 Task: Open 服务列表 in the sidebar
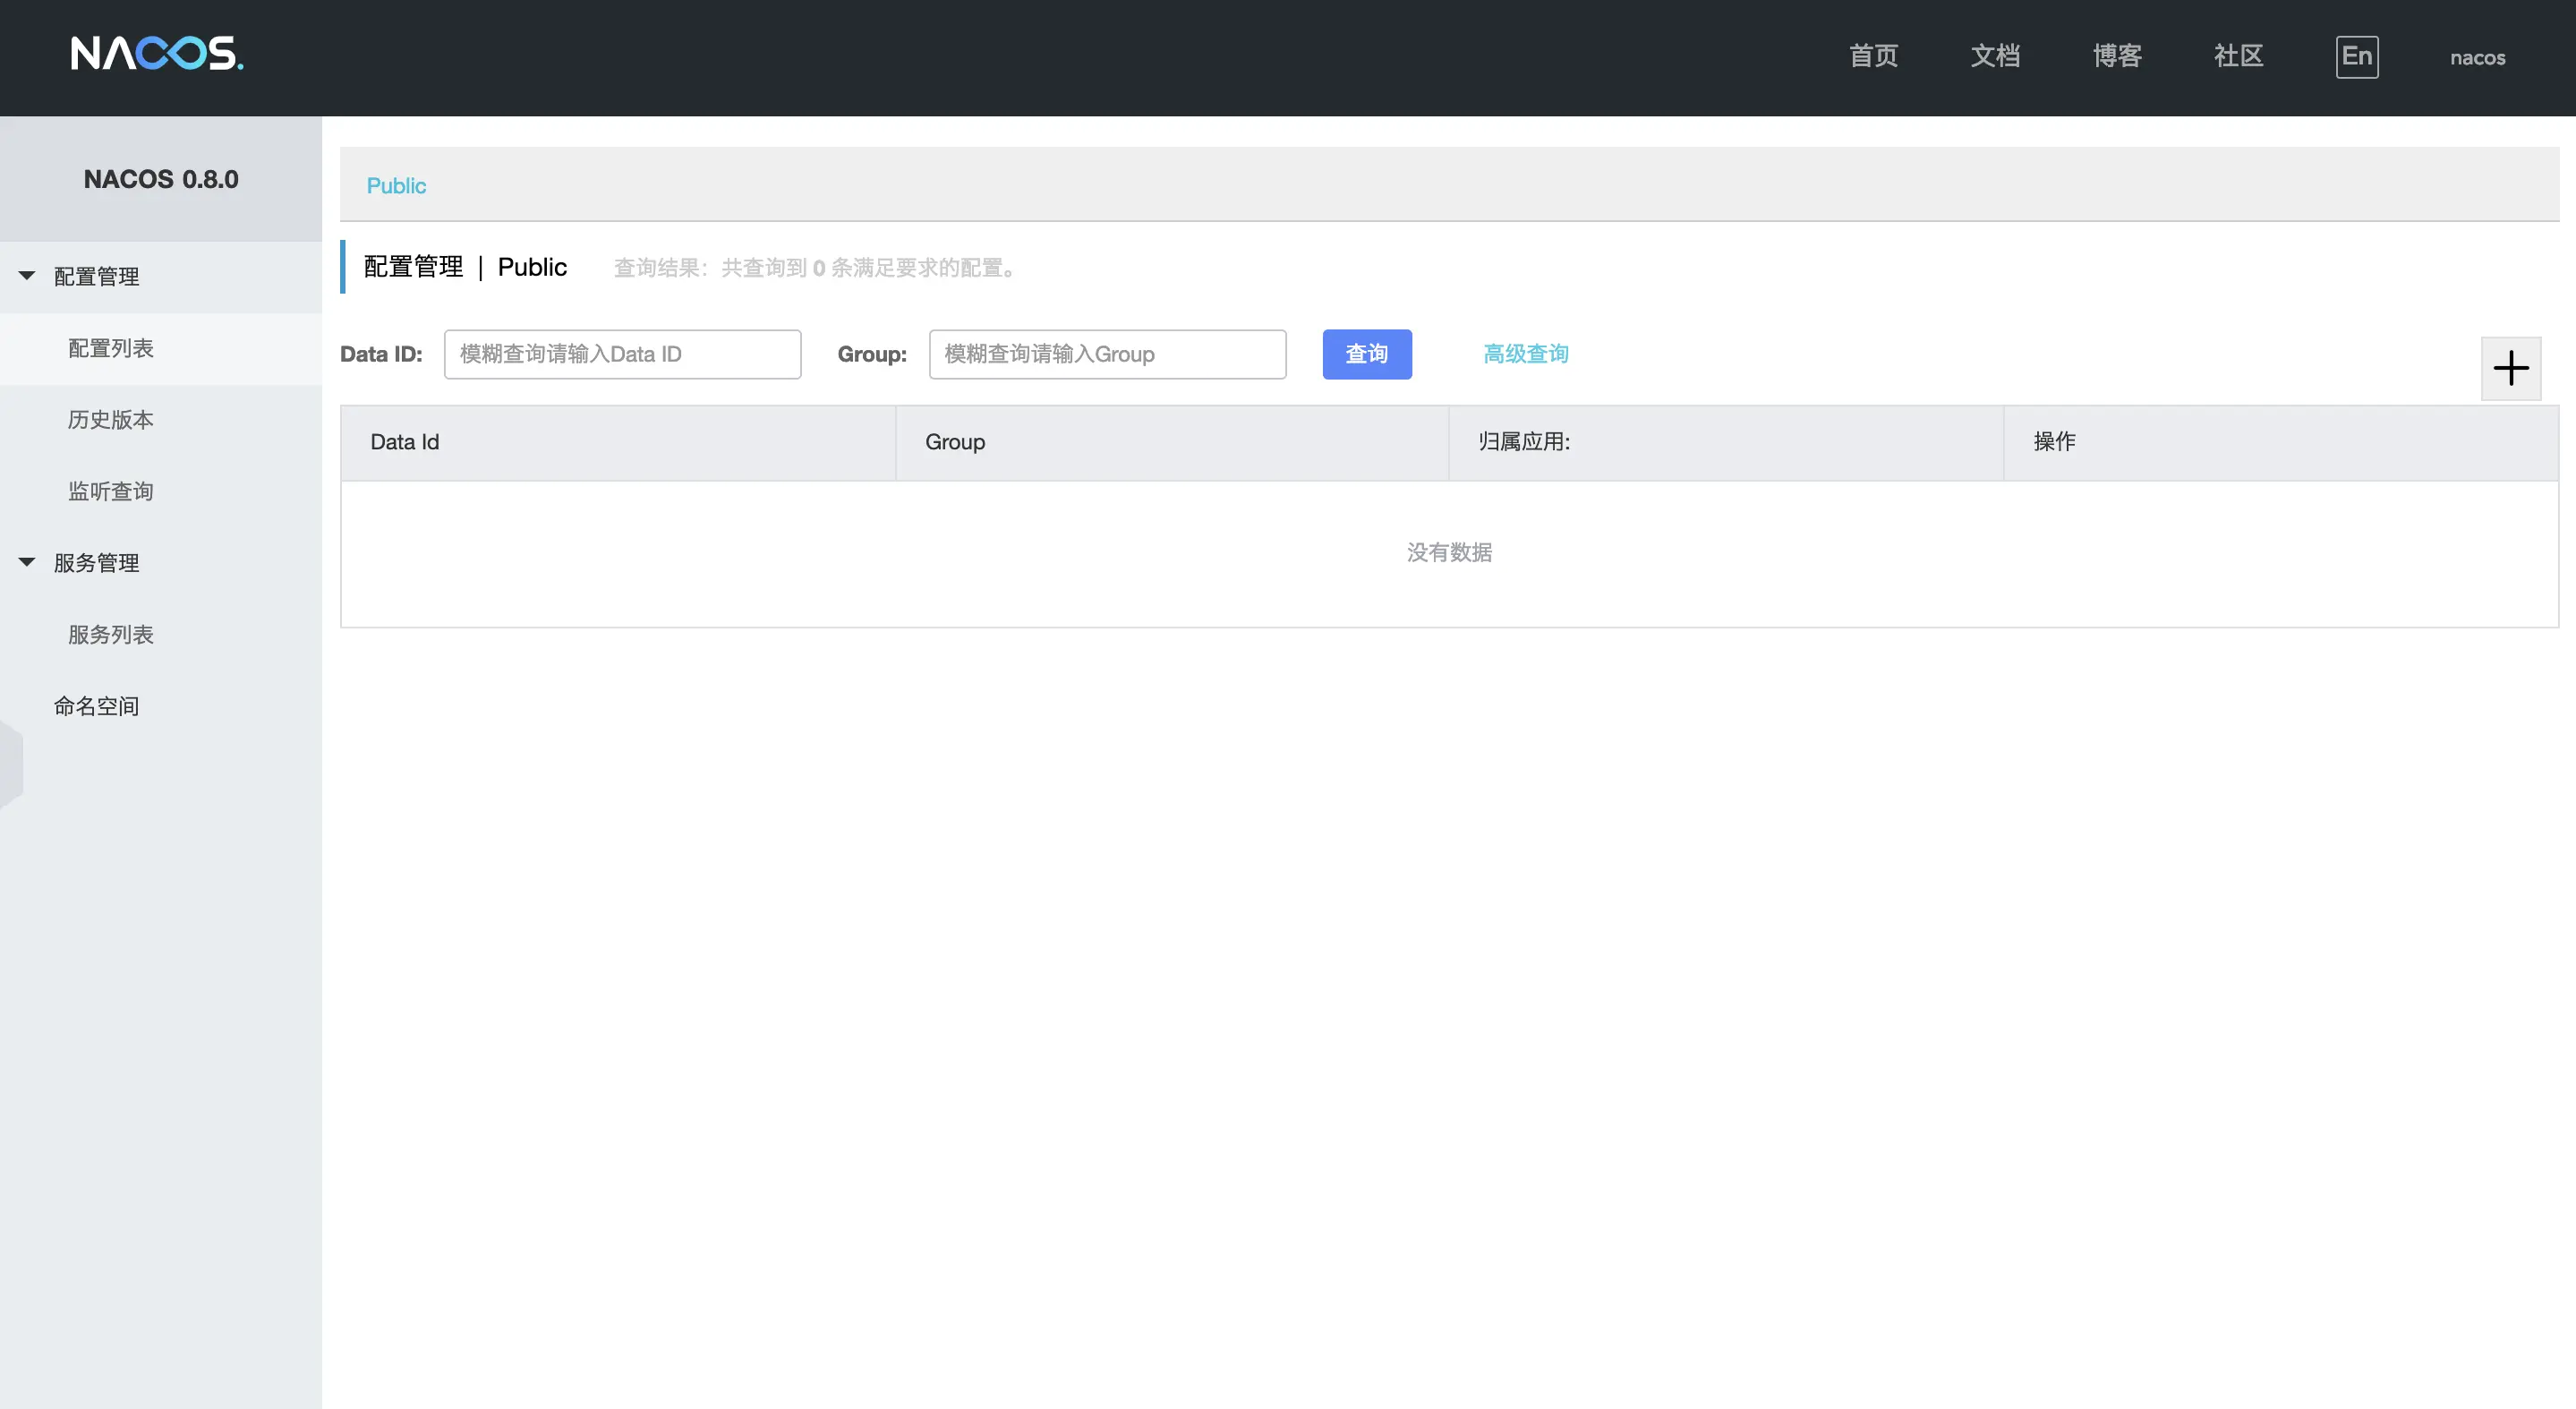pyautogui.click(x=111, y=634)
